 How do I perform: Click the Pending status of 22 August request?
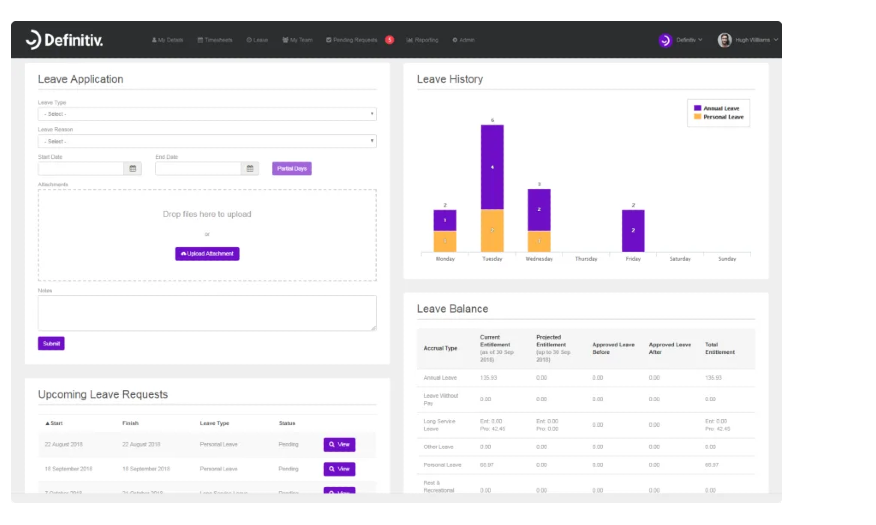tap(288, 445)
